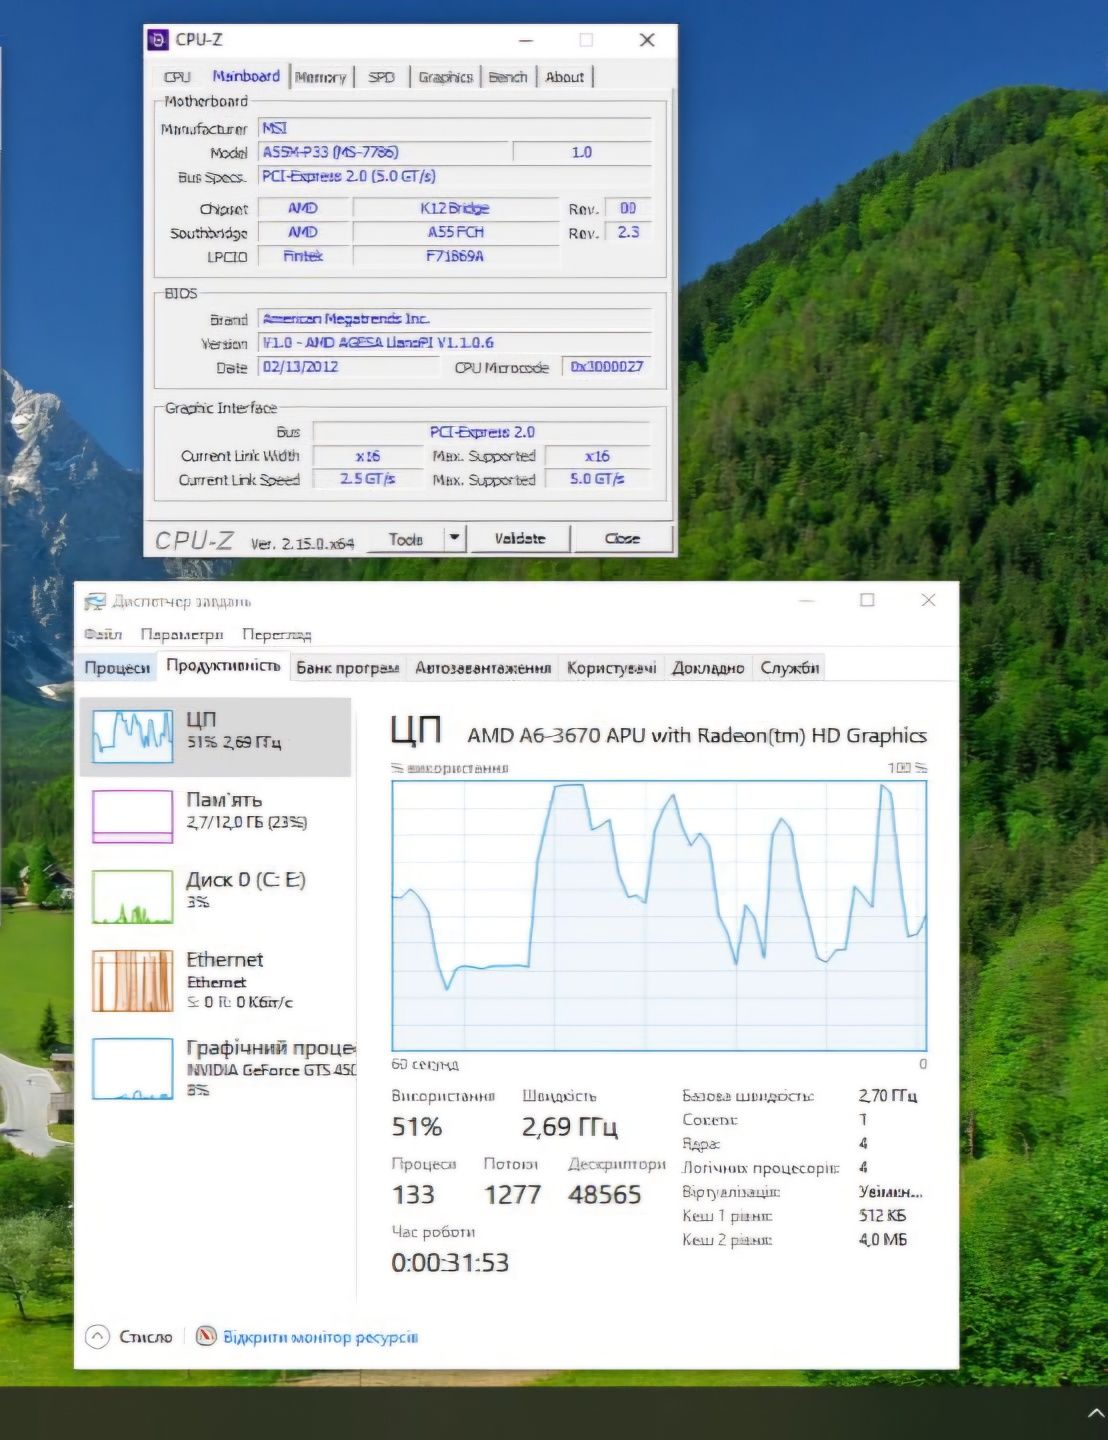
Task: Open Відкрити монітор ресурсів link
Action: 320,1337
